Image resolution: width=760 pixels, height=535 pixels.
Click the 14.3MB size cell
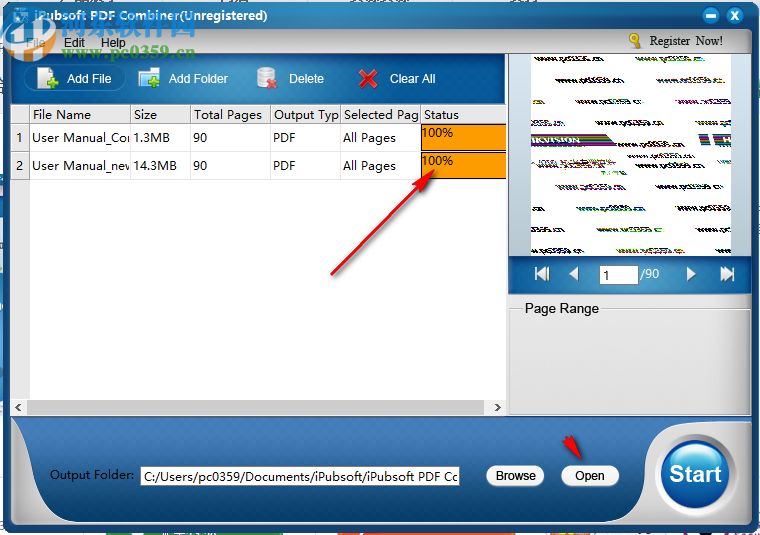[x=160, y=166]
